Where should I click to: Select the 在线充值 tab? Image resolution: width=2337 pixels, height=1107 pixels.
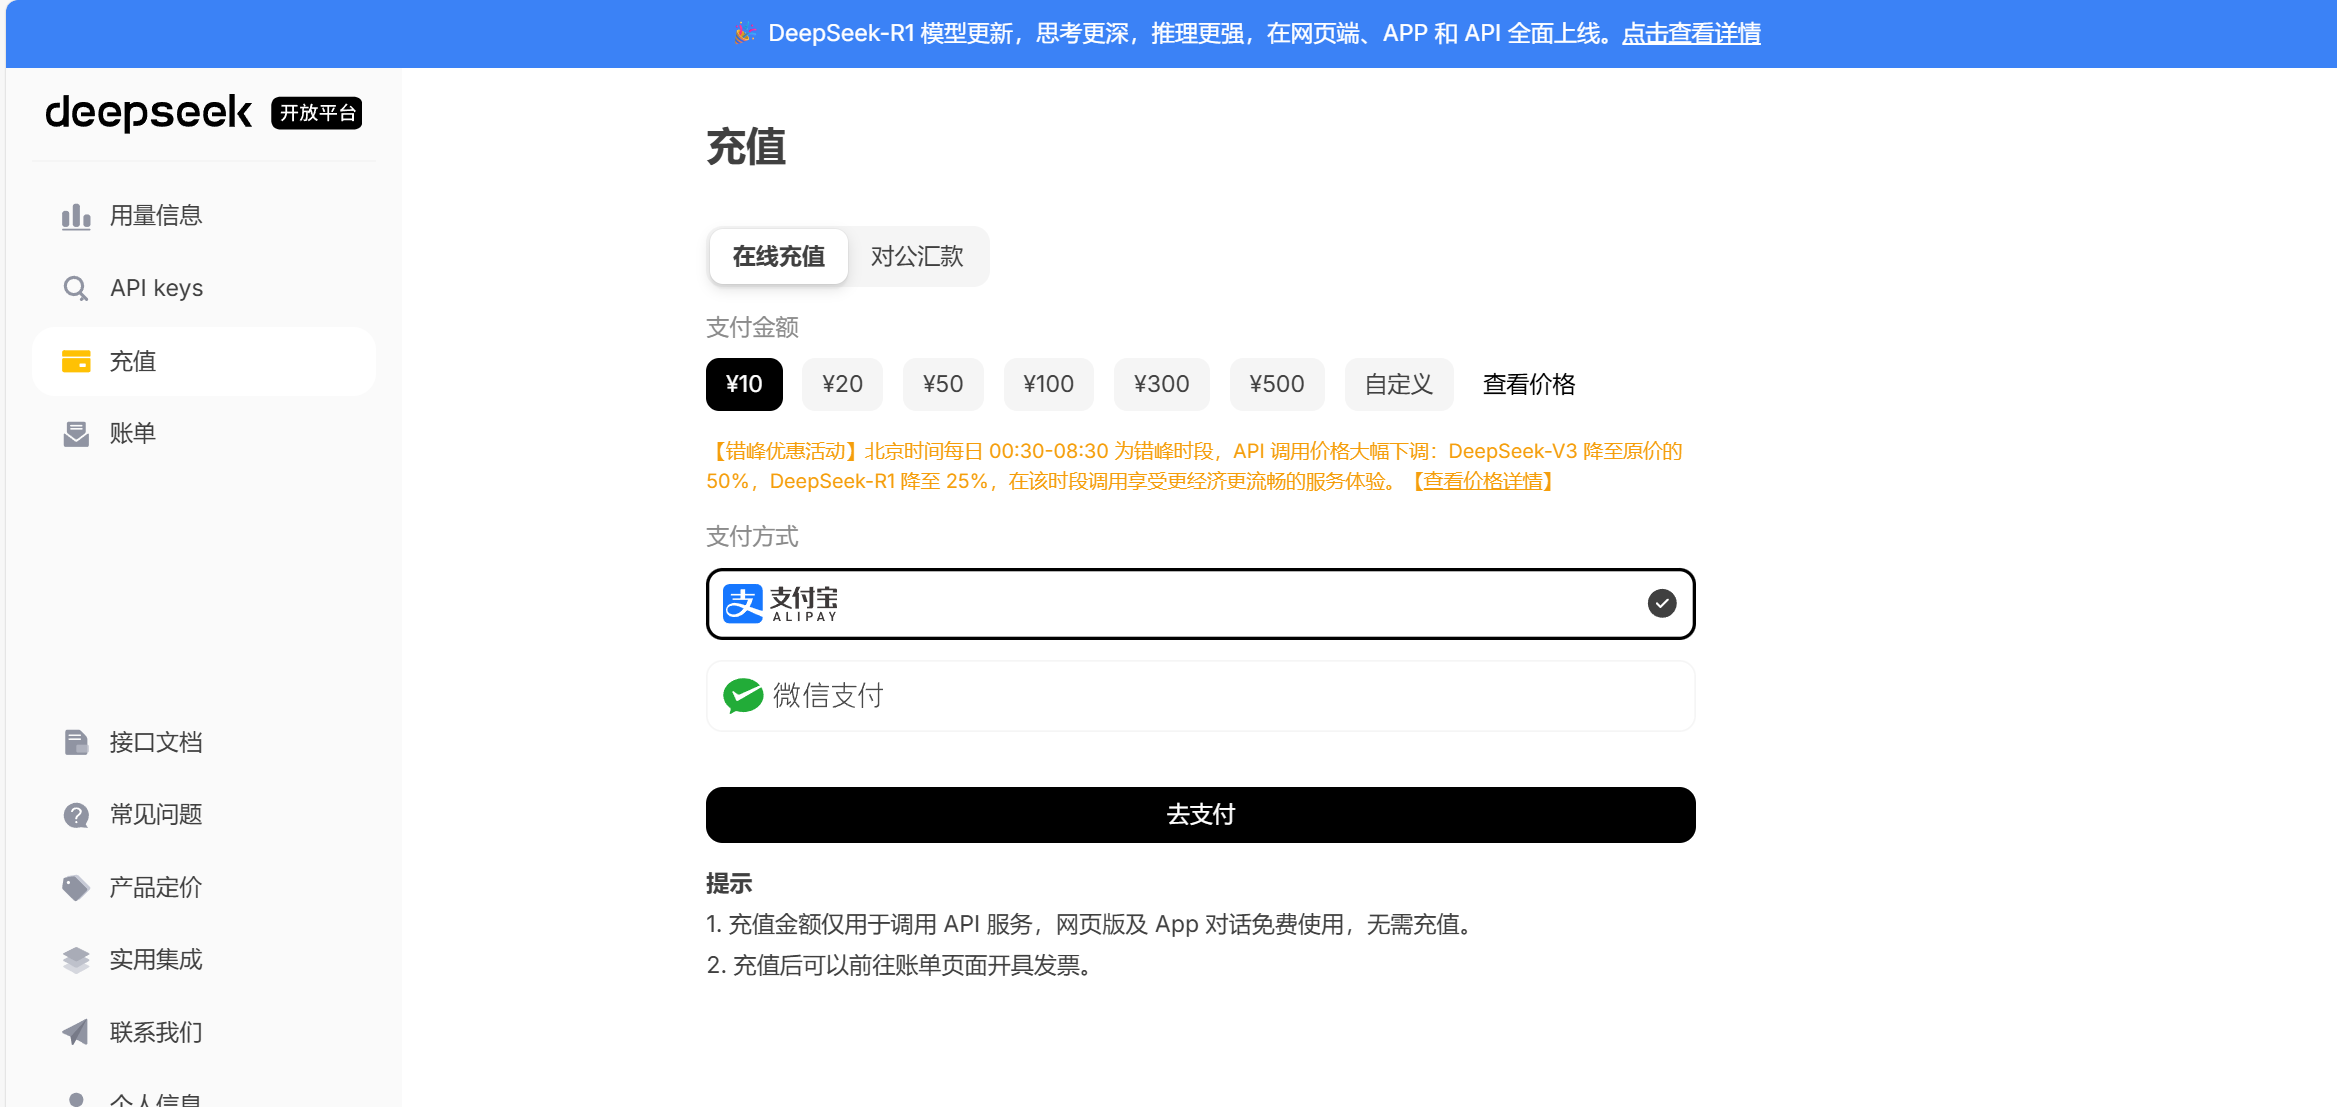(779, 257)
